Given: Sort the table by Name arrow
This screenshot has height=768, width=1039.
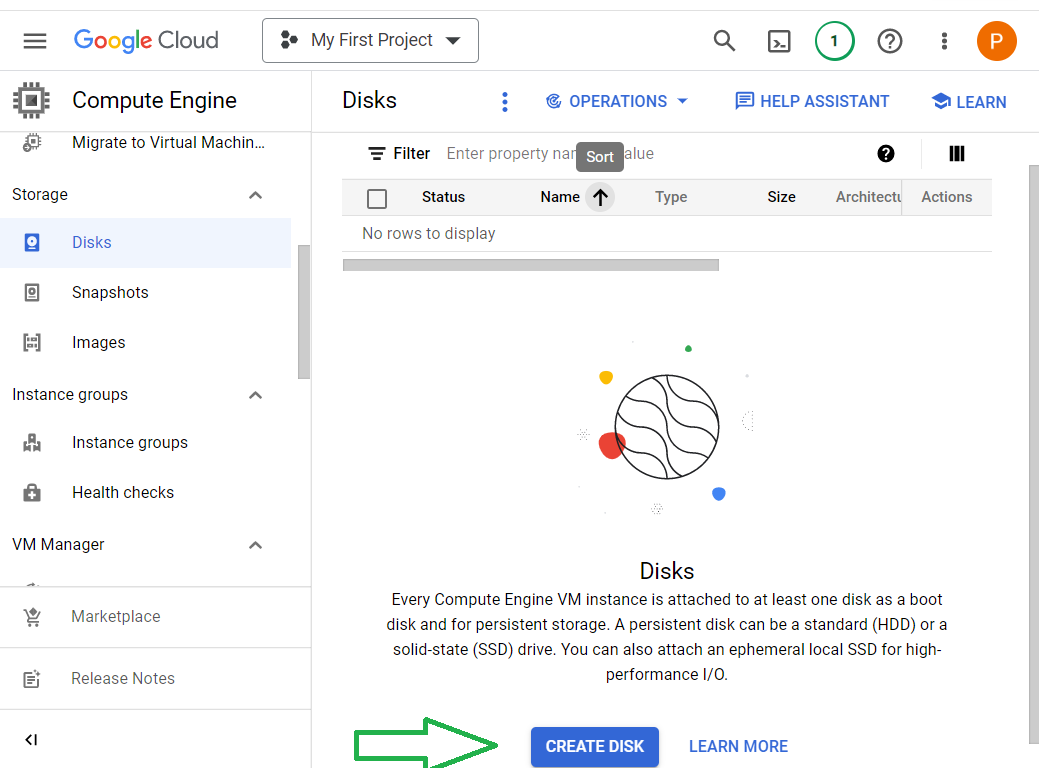Looking at the screenshot, I should coord(600,197).
